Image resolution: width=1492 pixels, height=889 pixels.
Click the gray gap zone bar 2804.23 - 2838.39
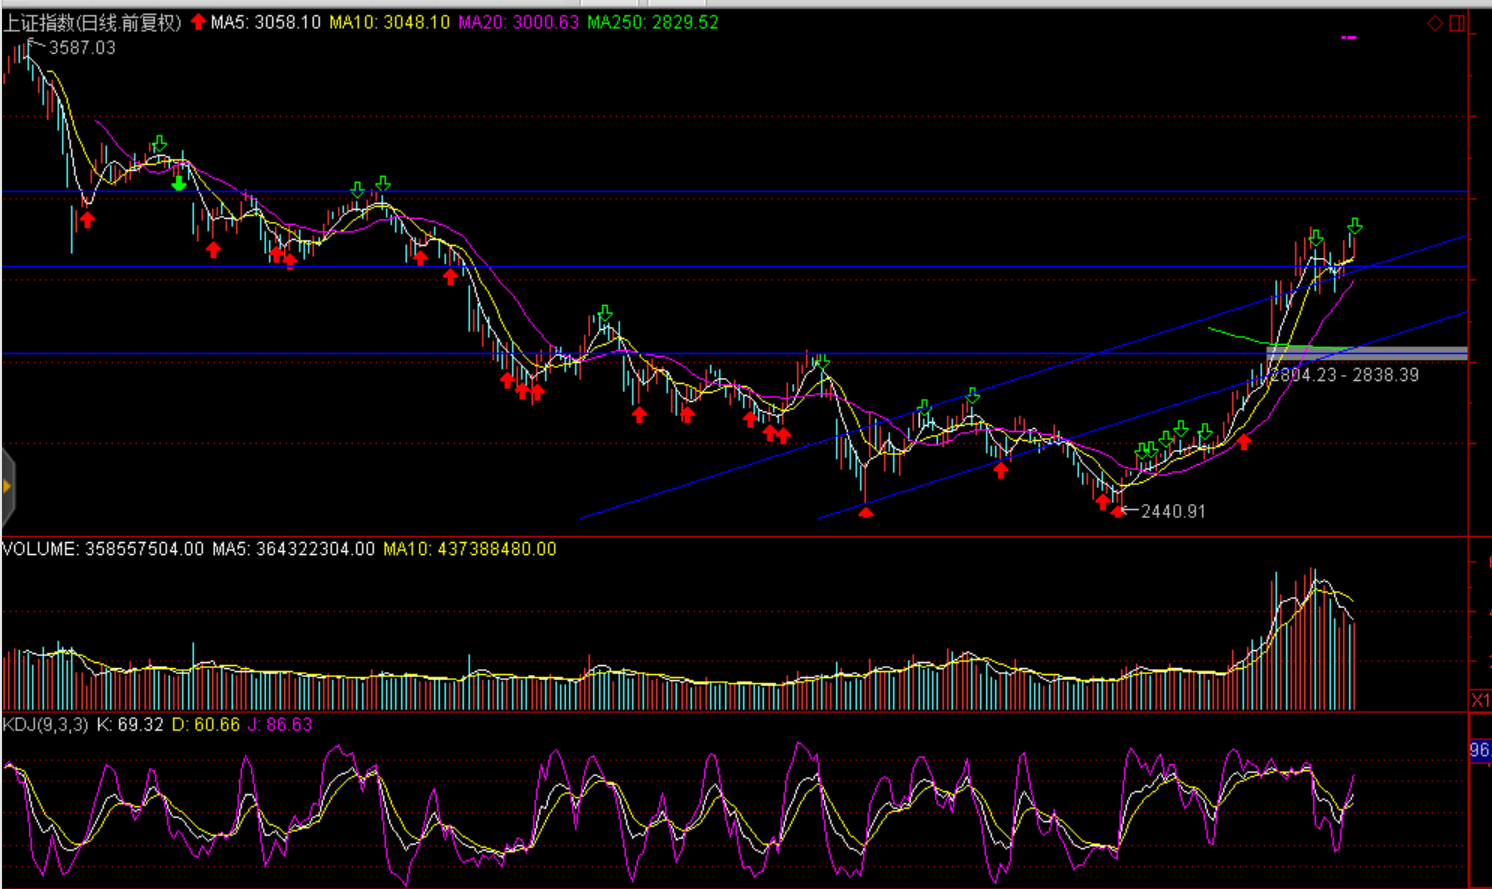pyautogui.click(x=1366, y=352)
